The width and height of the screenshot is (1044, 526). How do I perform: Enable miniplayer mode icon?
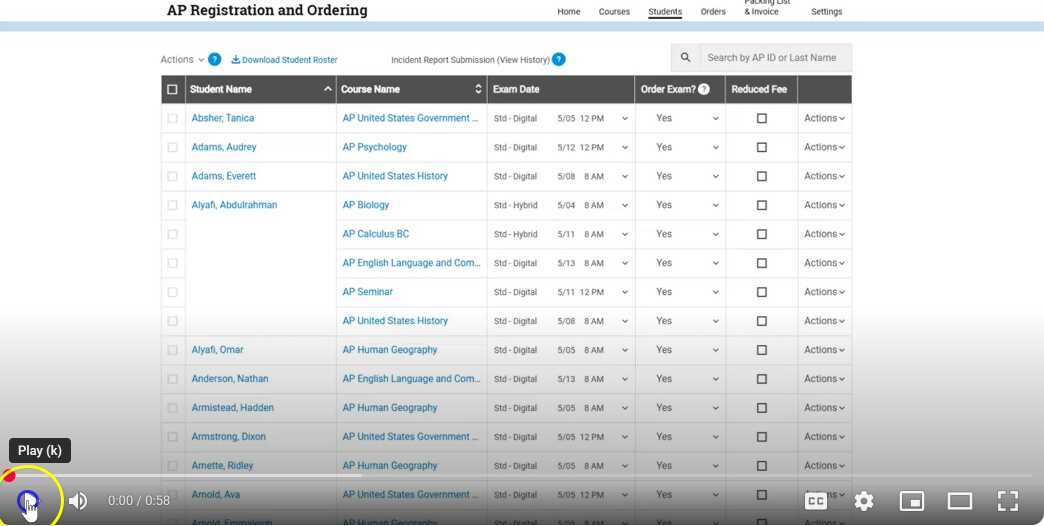(912, 501)
